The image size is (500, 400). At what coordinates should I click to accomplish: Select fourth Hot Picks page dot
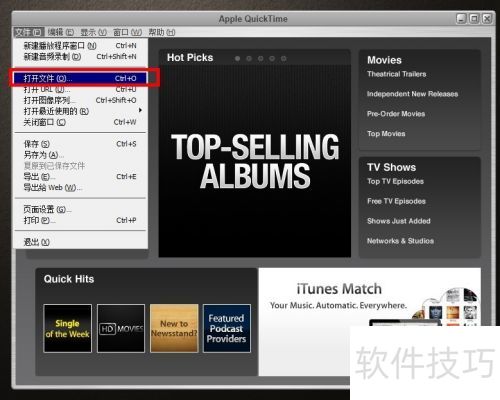tap(272, 59)
